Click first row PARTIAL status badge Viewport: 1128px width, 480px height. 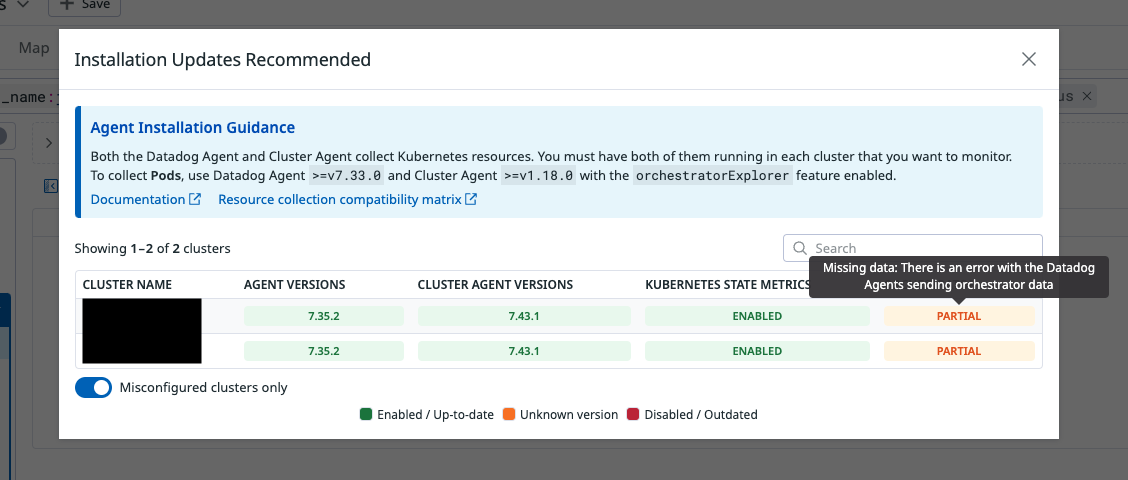coord(959,316)
